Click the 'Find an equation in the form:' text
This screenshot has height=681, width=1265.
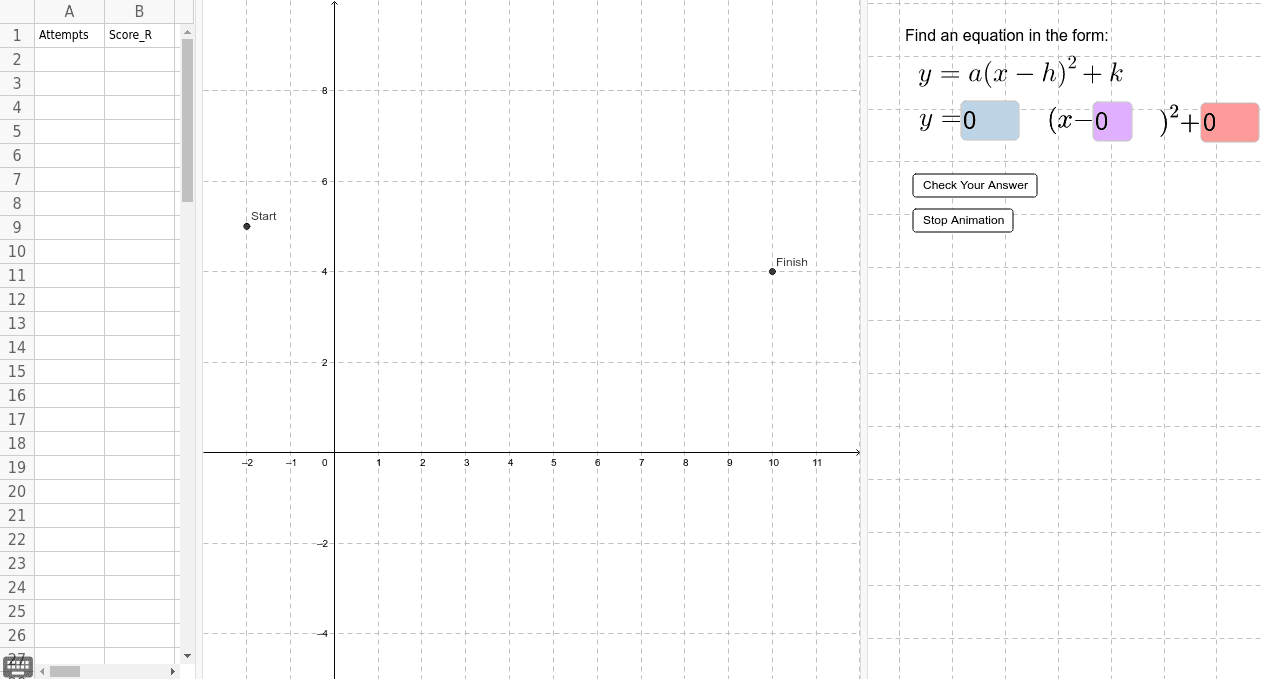click(1006, 35)
